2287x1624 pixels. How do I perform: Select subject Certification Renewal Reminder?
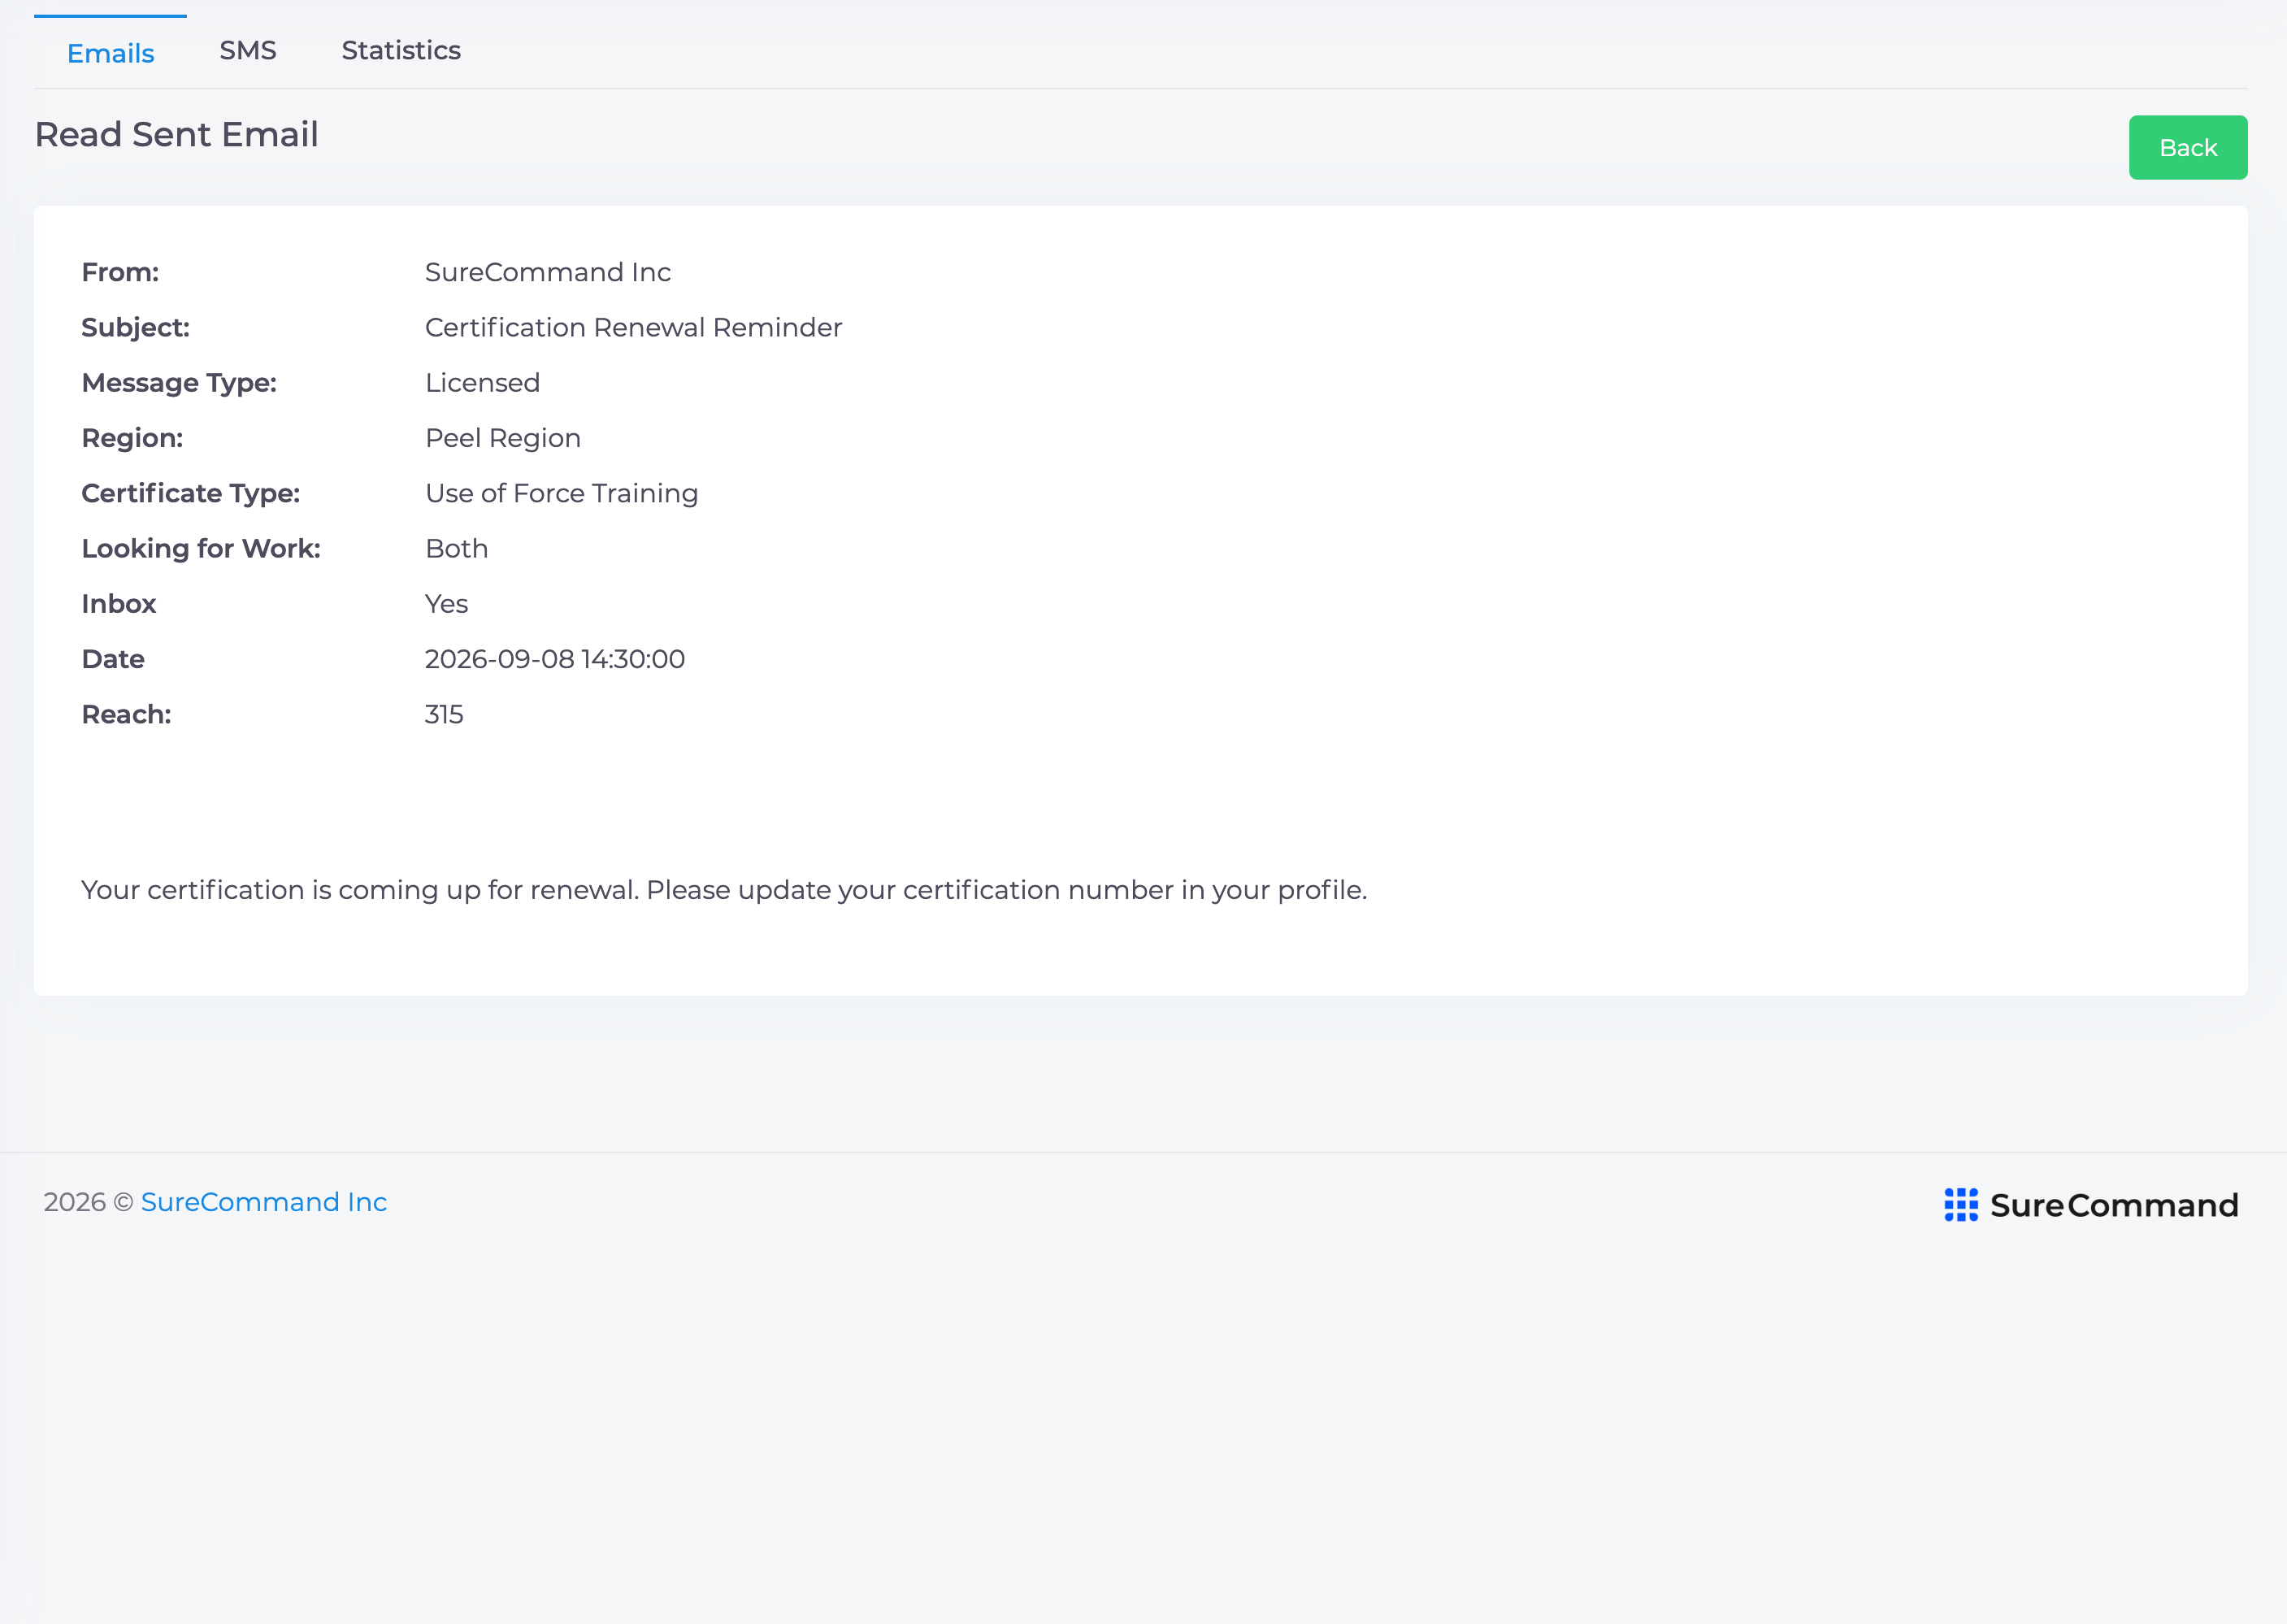coord(633,328)
